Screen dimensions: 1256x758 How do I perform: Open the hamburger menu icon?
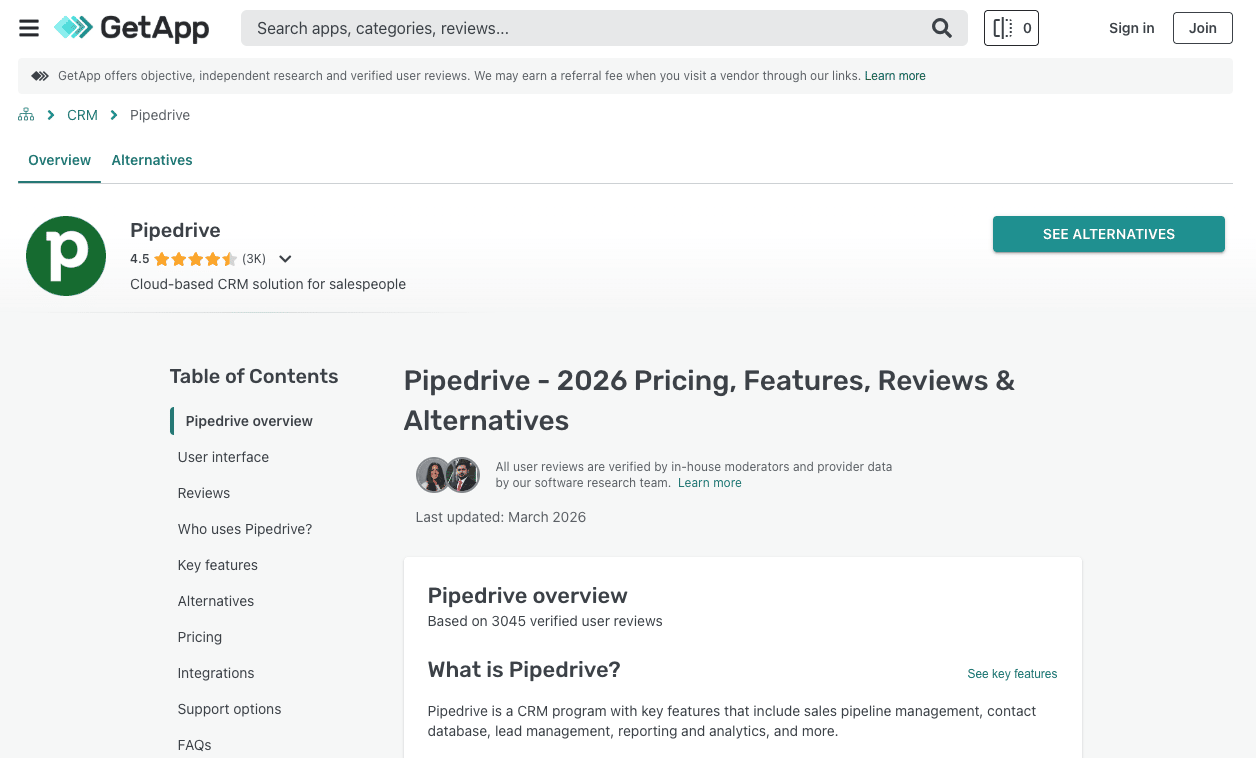29,28
